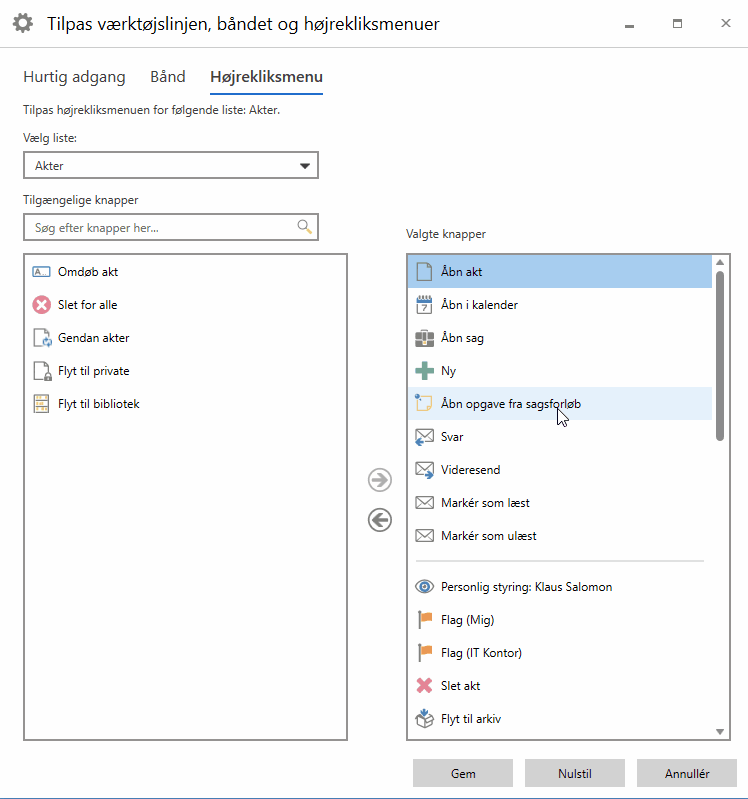Image resolution: width=748 pixels, height=799 pixels.
Task: Click the Markér som ulæst envelope icon
Action: click(424, 536)
